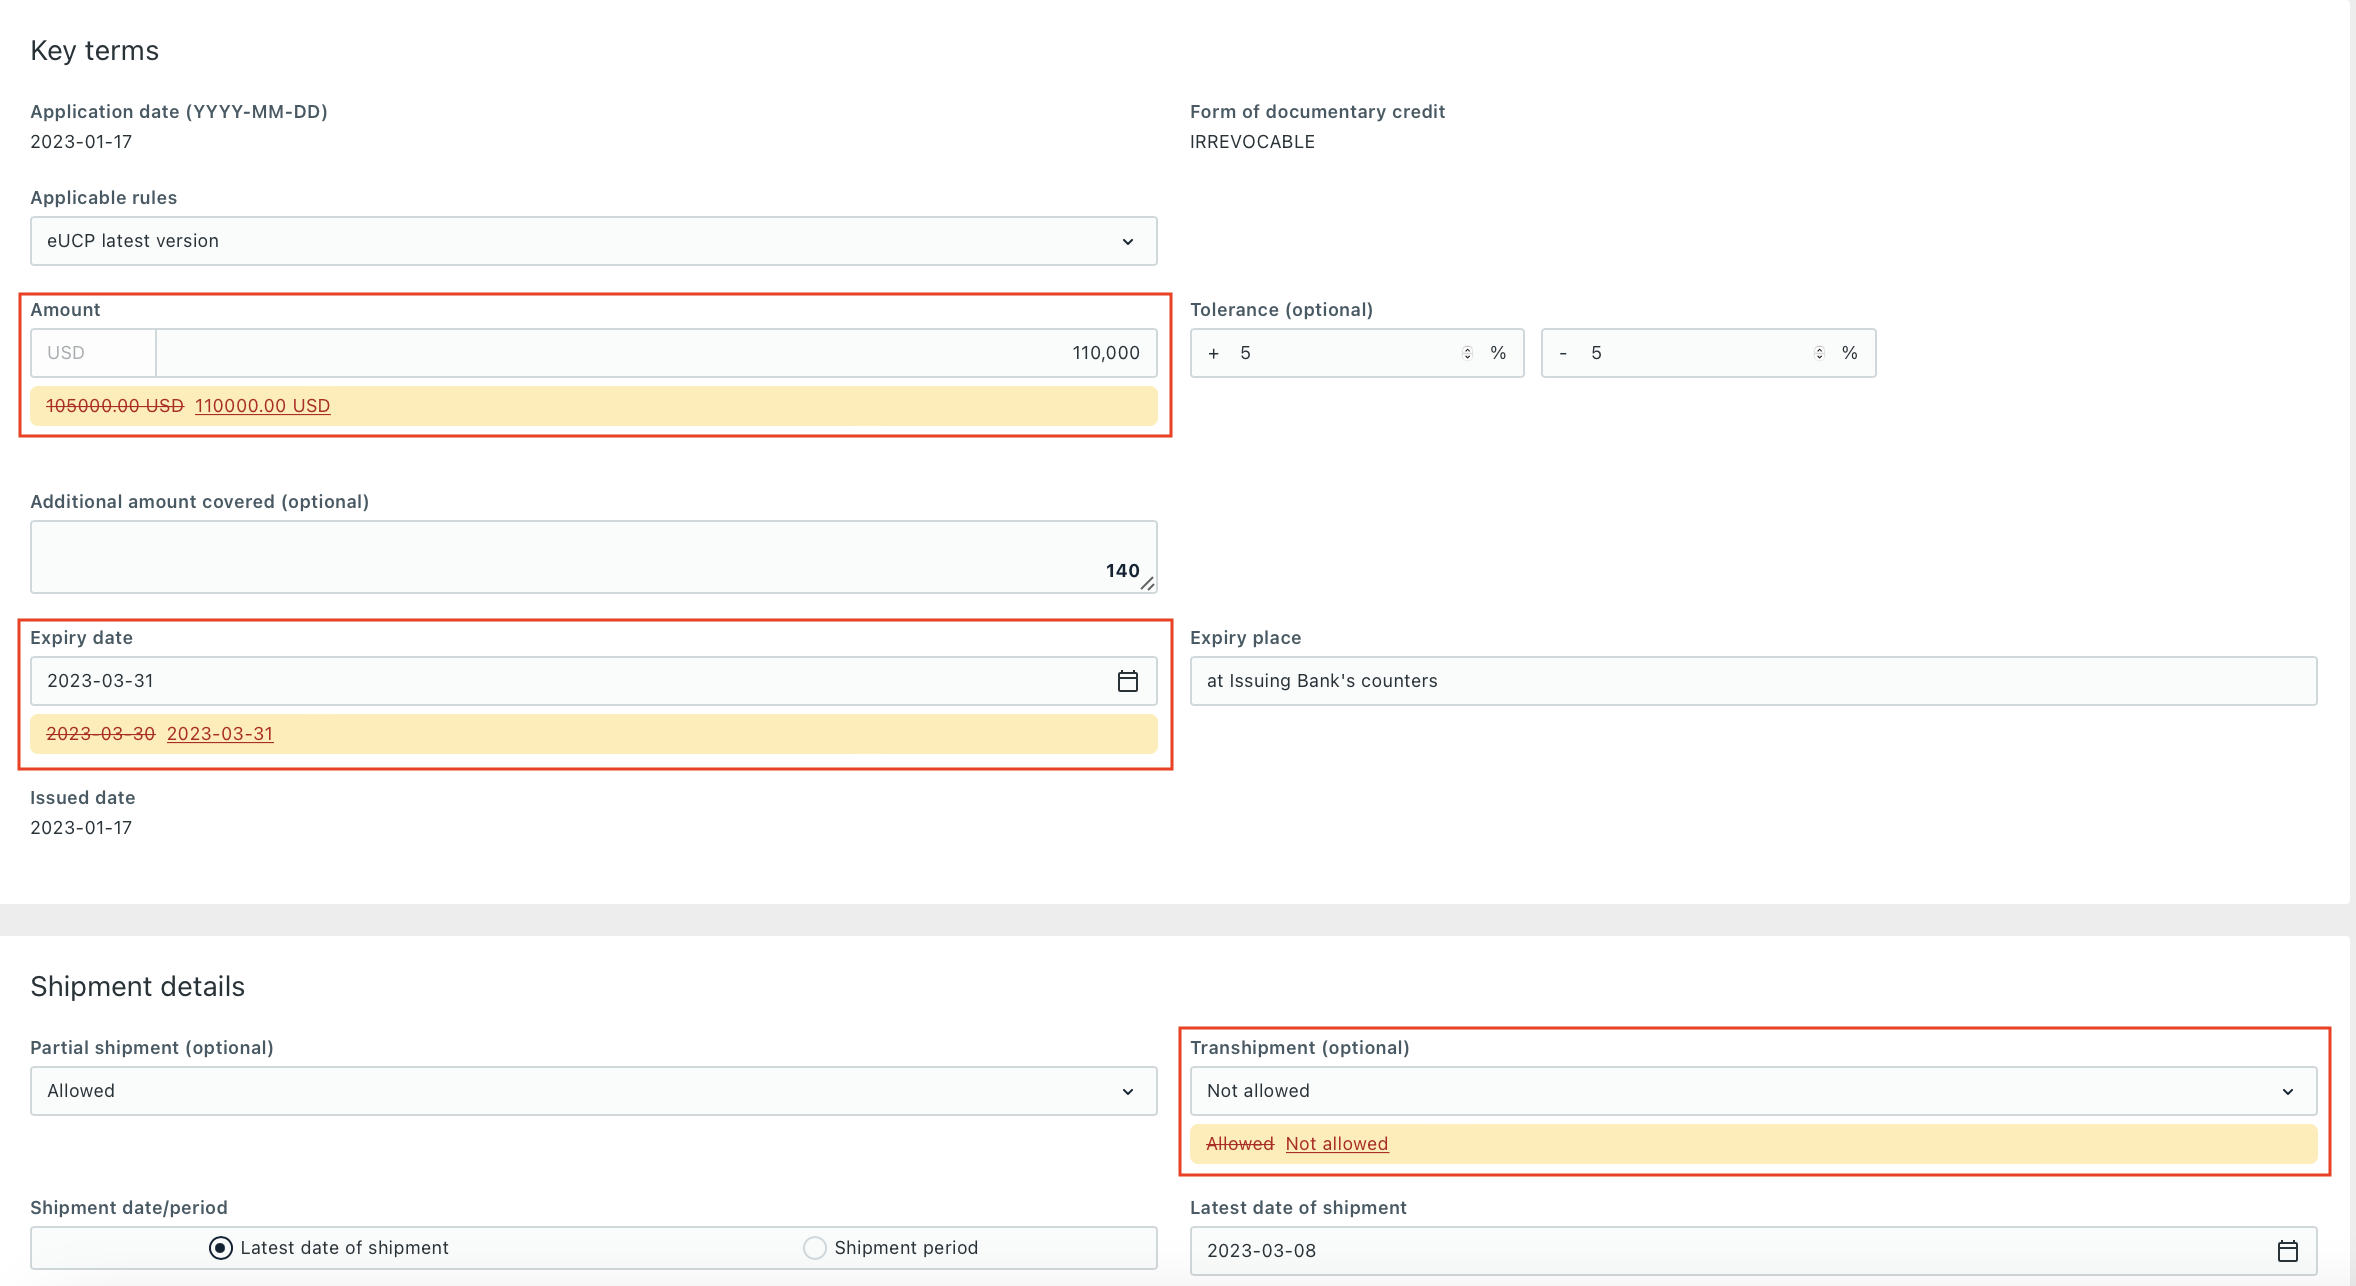Click the strikethrough 110000.00 USD suggestion link
The height and width of the screenshot is (1286, 2356).
point(261,405)
